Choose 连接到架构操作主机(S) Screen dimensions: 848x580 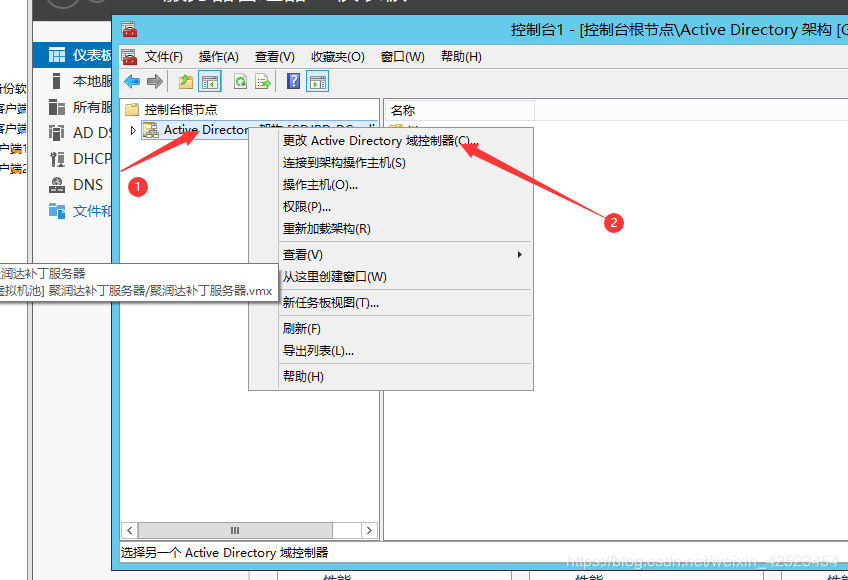pyautogui.click(x=391, y=163)
